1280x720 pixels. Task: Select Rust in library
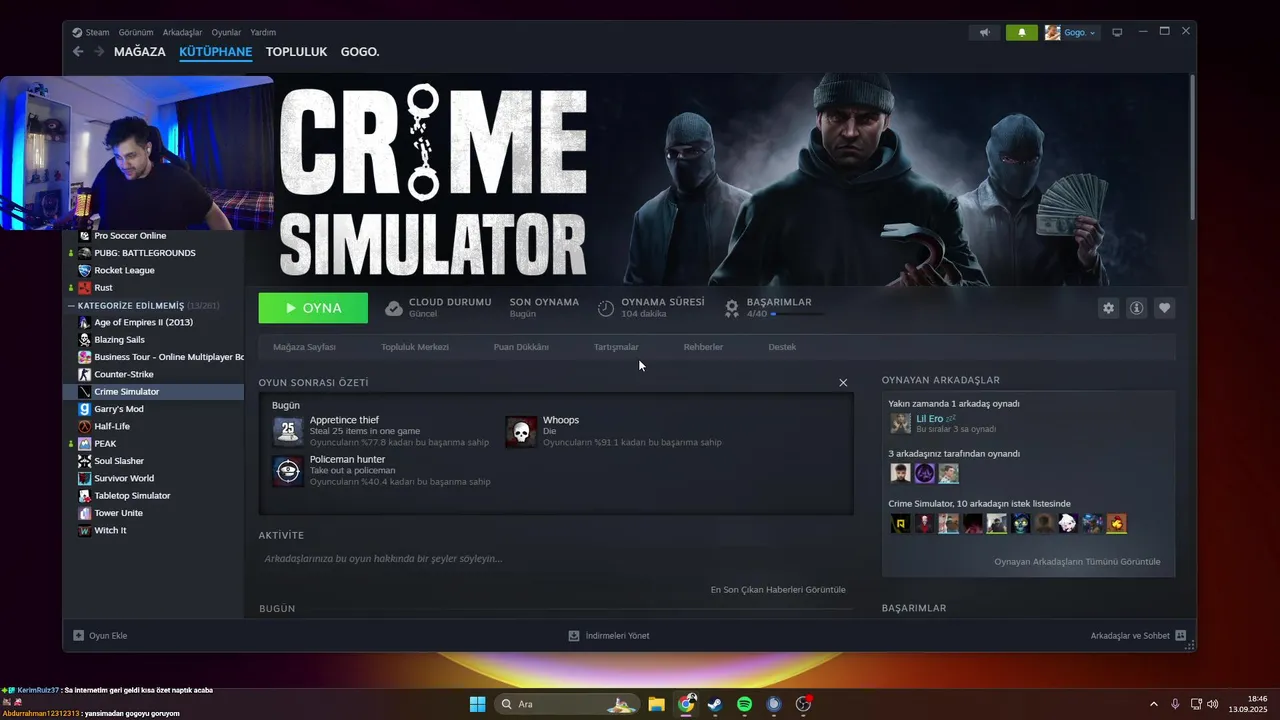pos(103,288)
